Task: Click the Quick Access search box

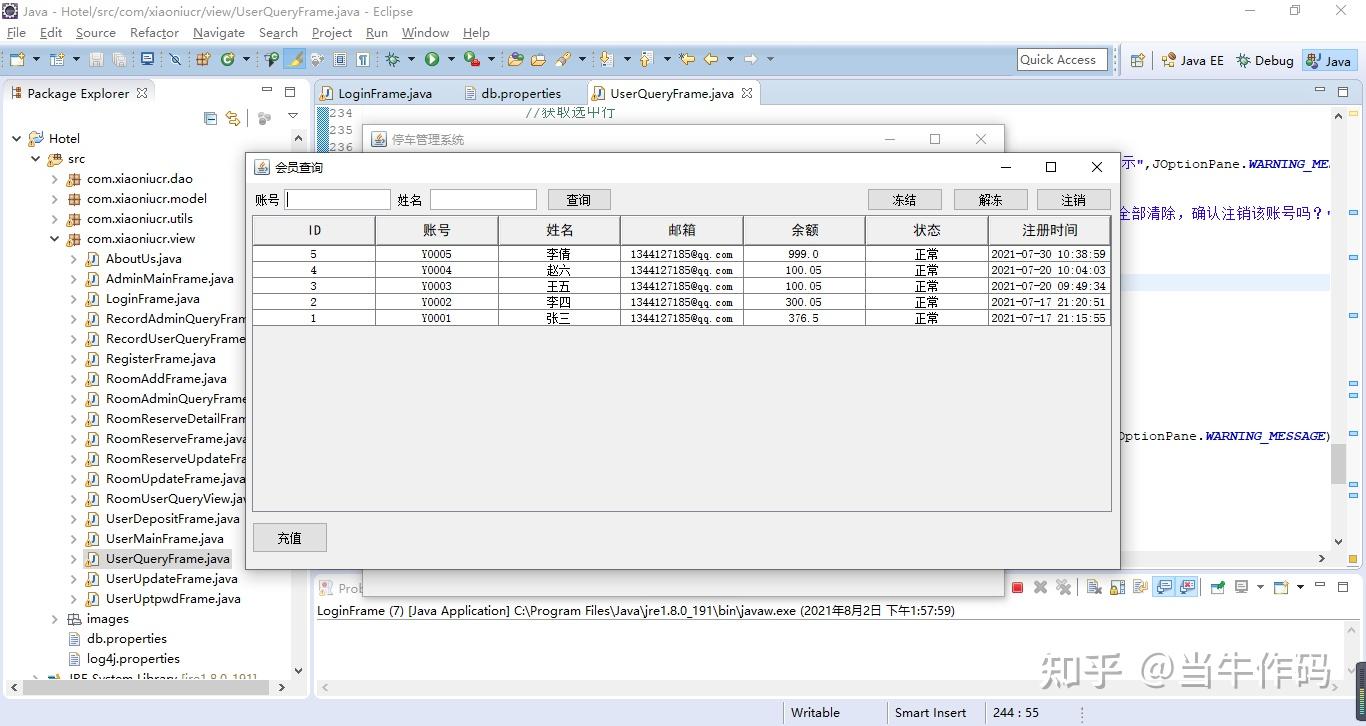Action: (1062, 60)
